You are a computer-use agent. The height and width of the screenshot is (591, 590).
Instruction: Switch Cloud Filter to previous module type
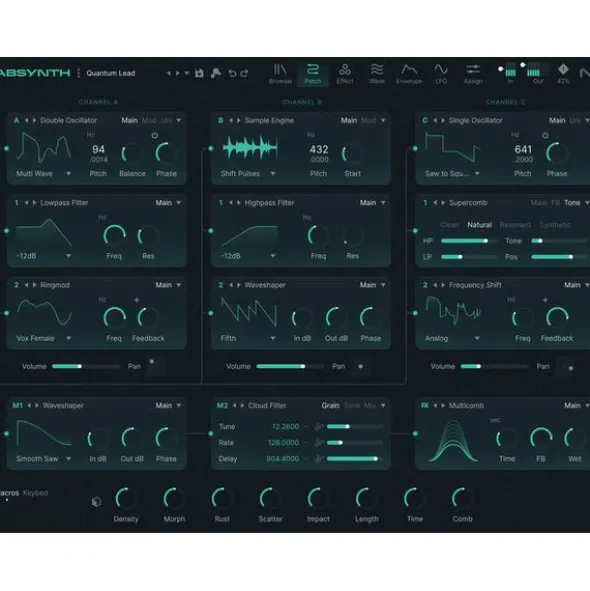(x=234, y=406)
